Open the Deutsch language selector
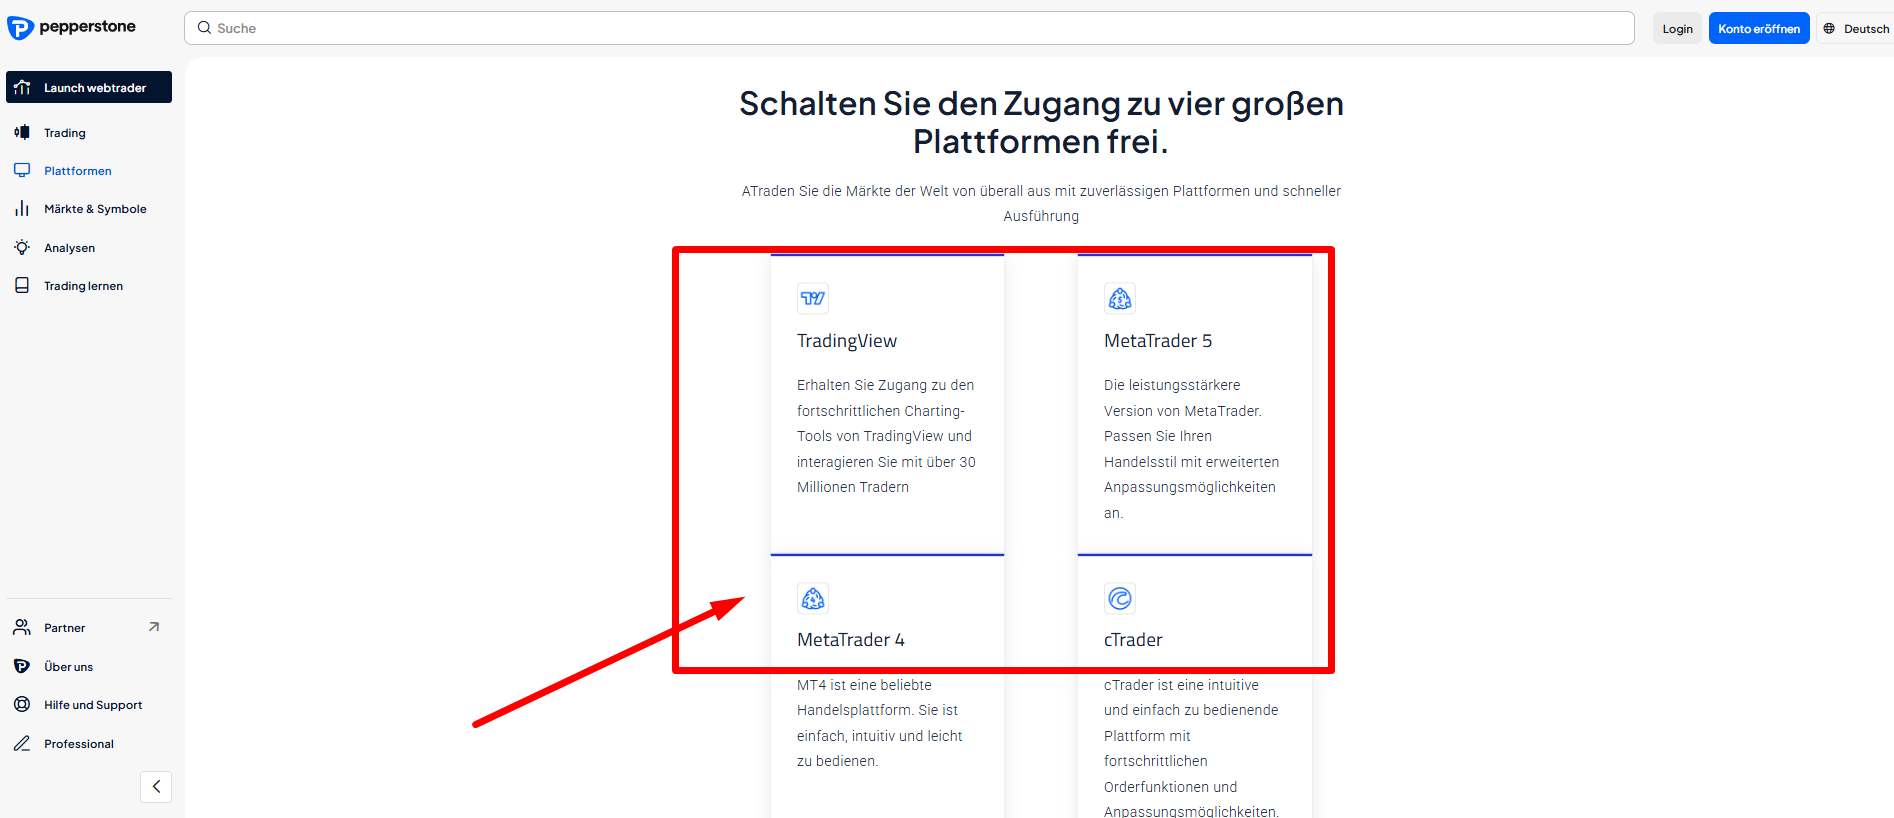The width and height of the screenshot is (1894, 818). [x=1856, y=28]
